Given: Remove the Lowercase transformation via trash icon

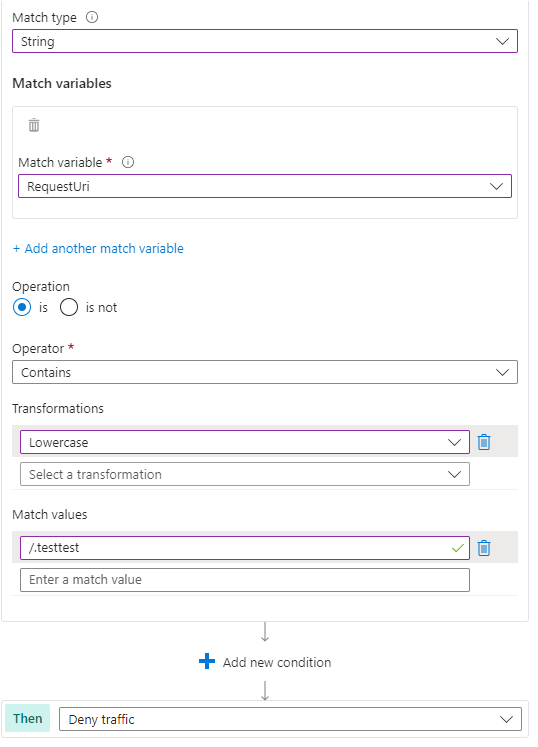Looking at the screenshot, I should (484, 442).
